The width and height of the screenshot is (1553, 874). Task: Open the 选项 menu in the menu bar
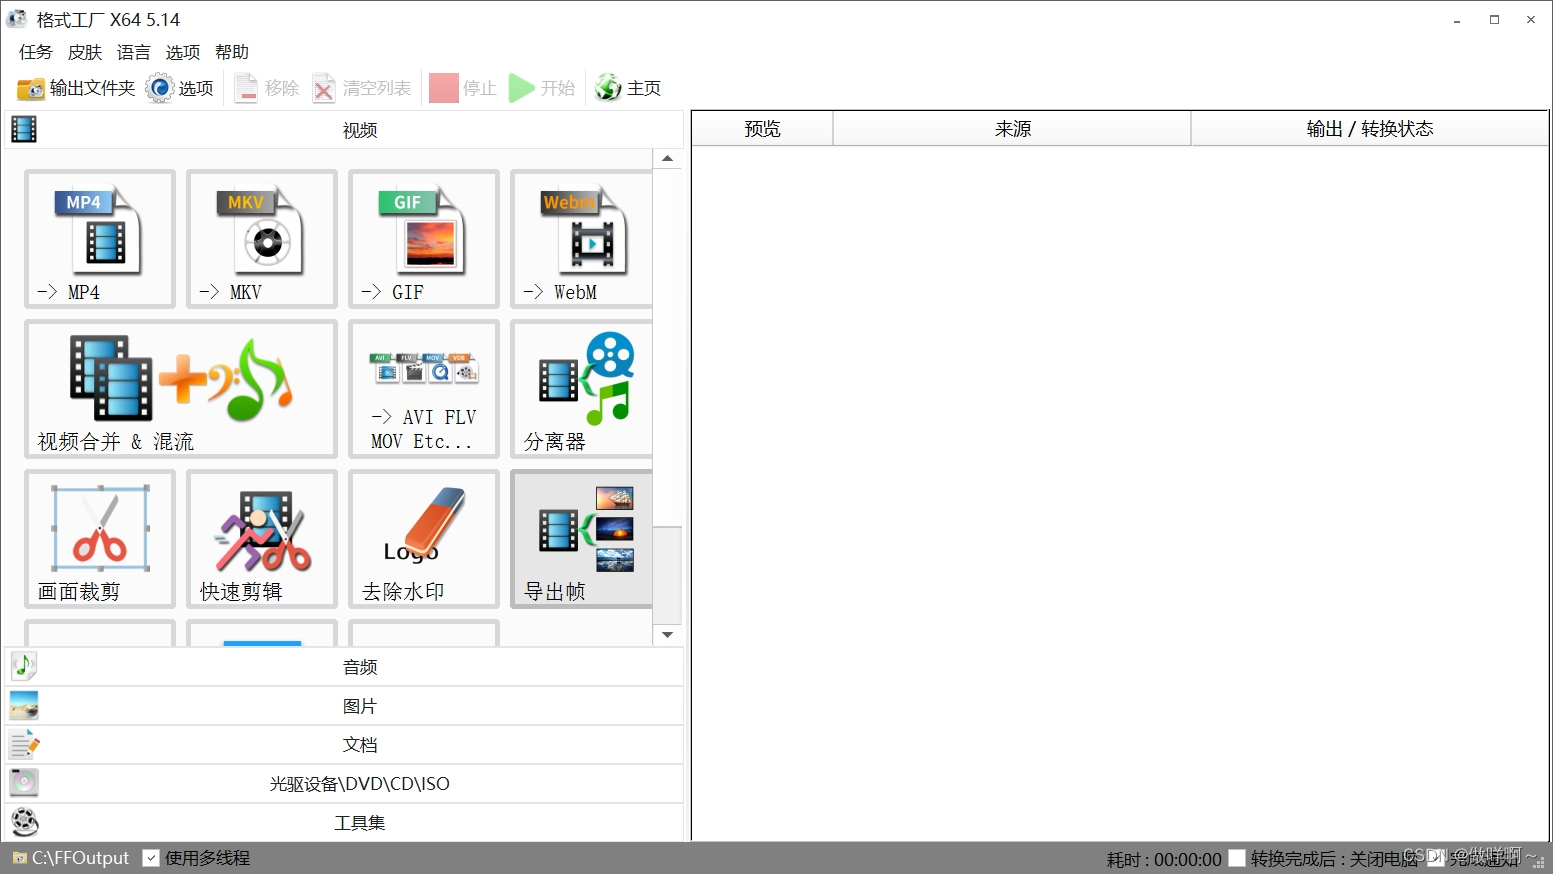coord(183,52)
